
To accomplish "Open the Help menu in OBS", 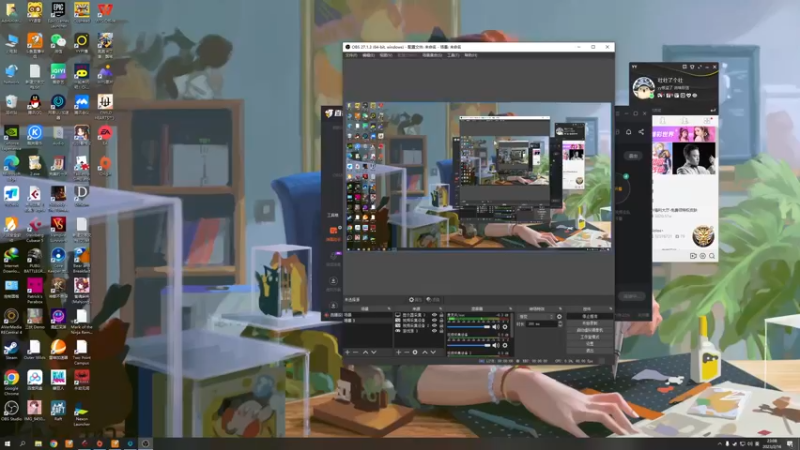I will coord(470,55).
